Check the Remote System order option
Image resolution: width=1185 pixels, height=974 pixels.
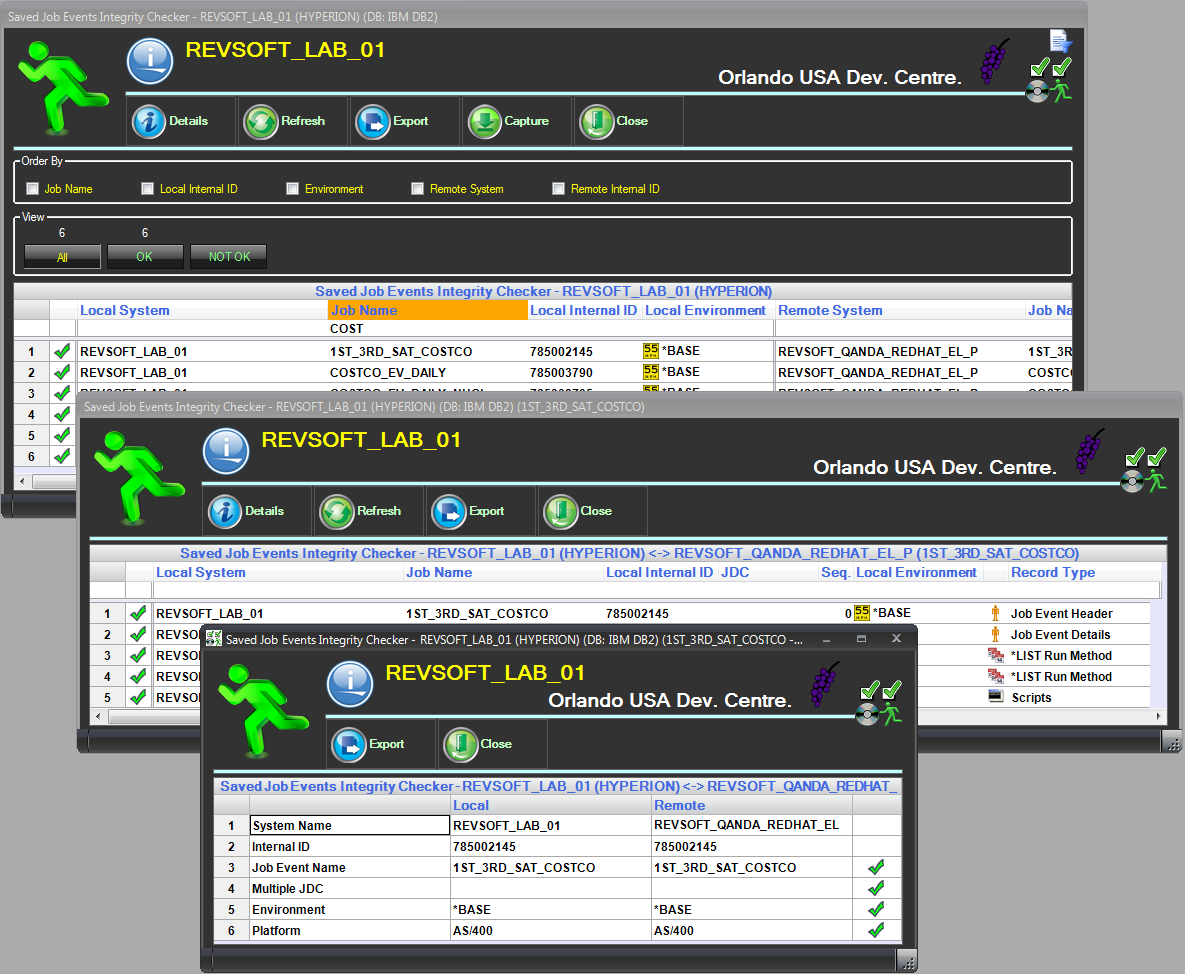(x=418, y=188)
